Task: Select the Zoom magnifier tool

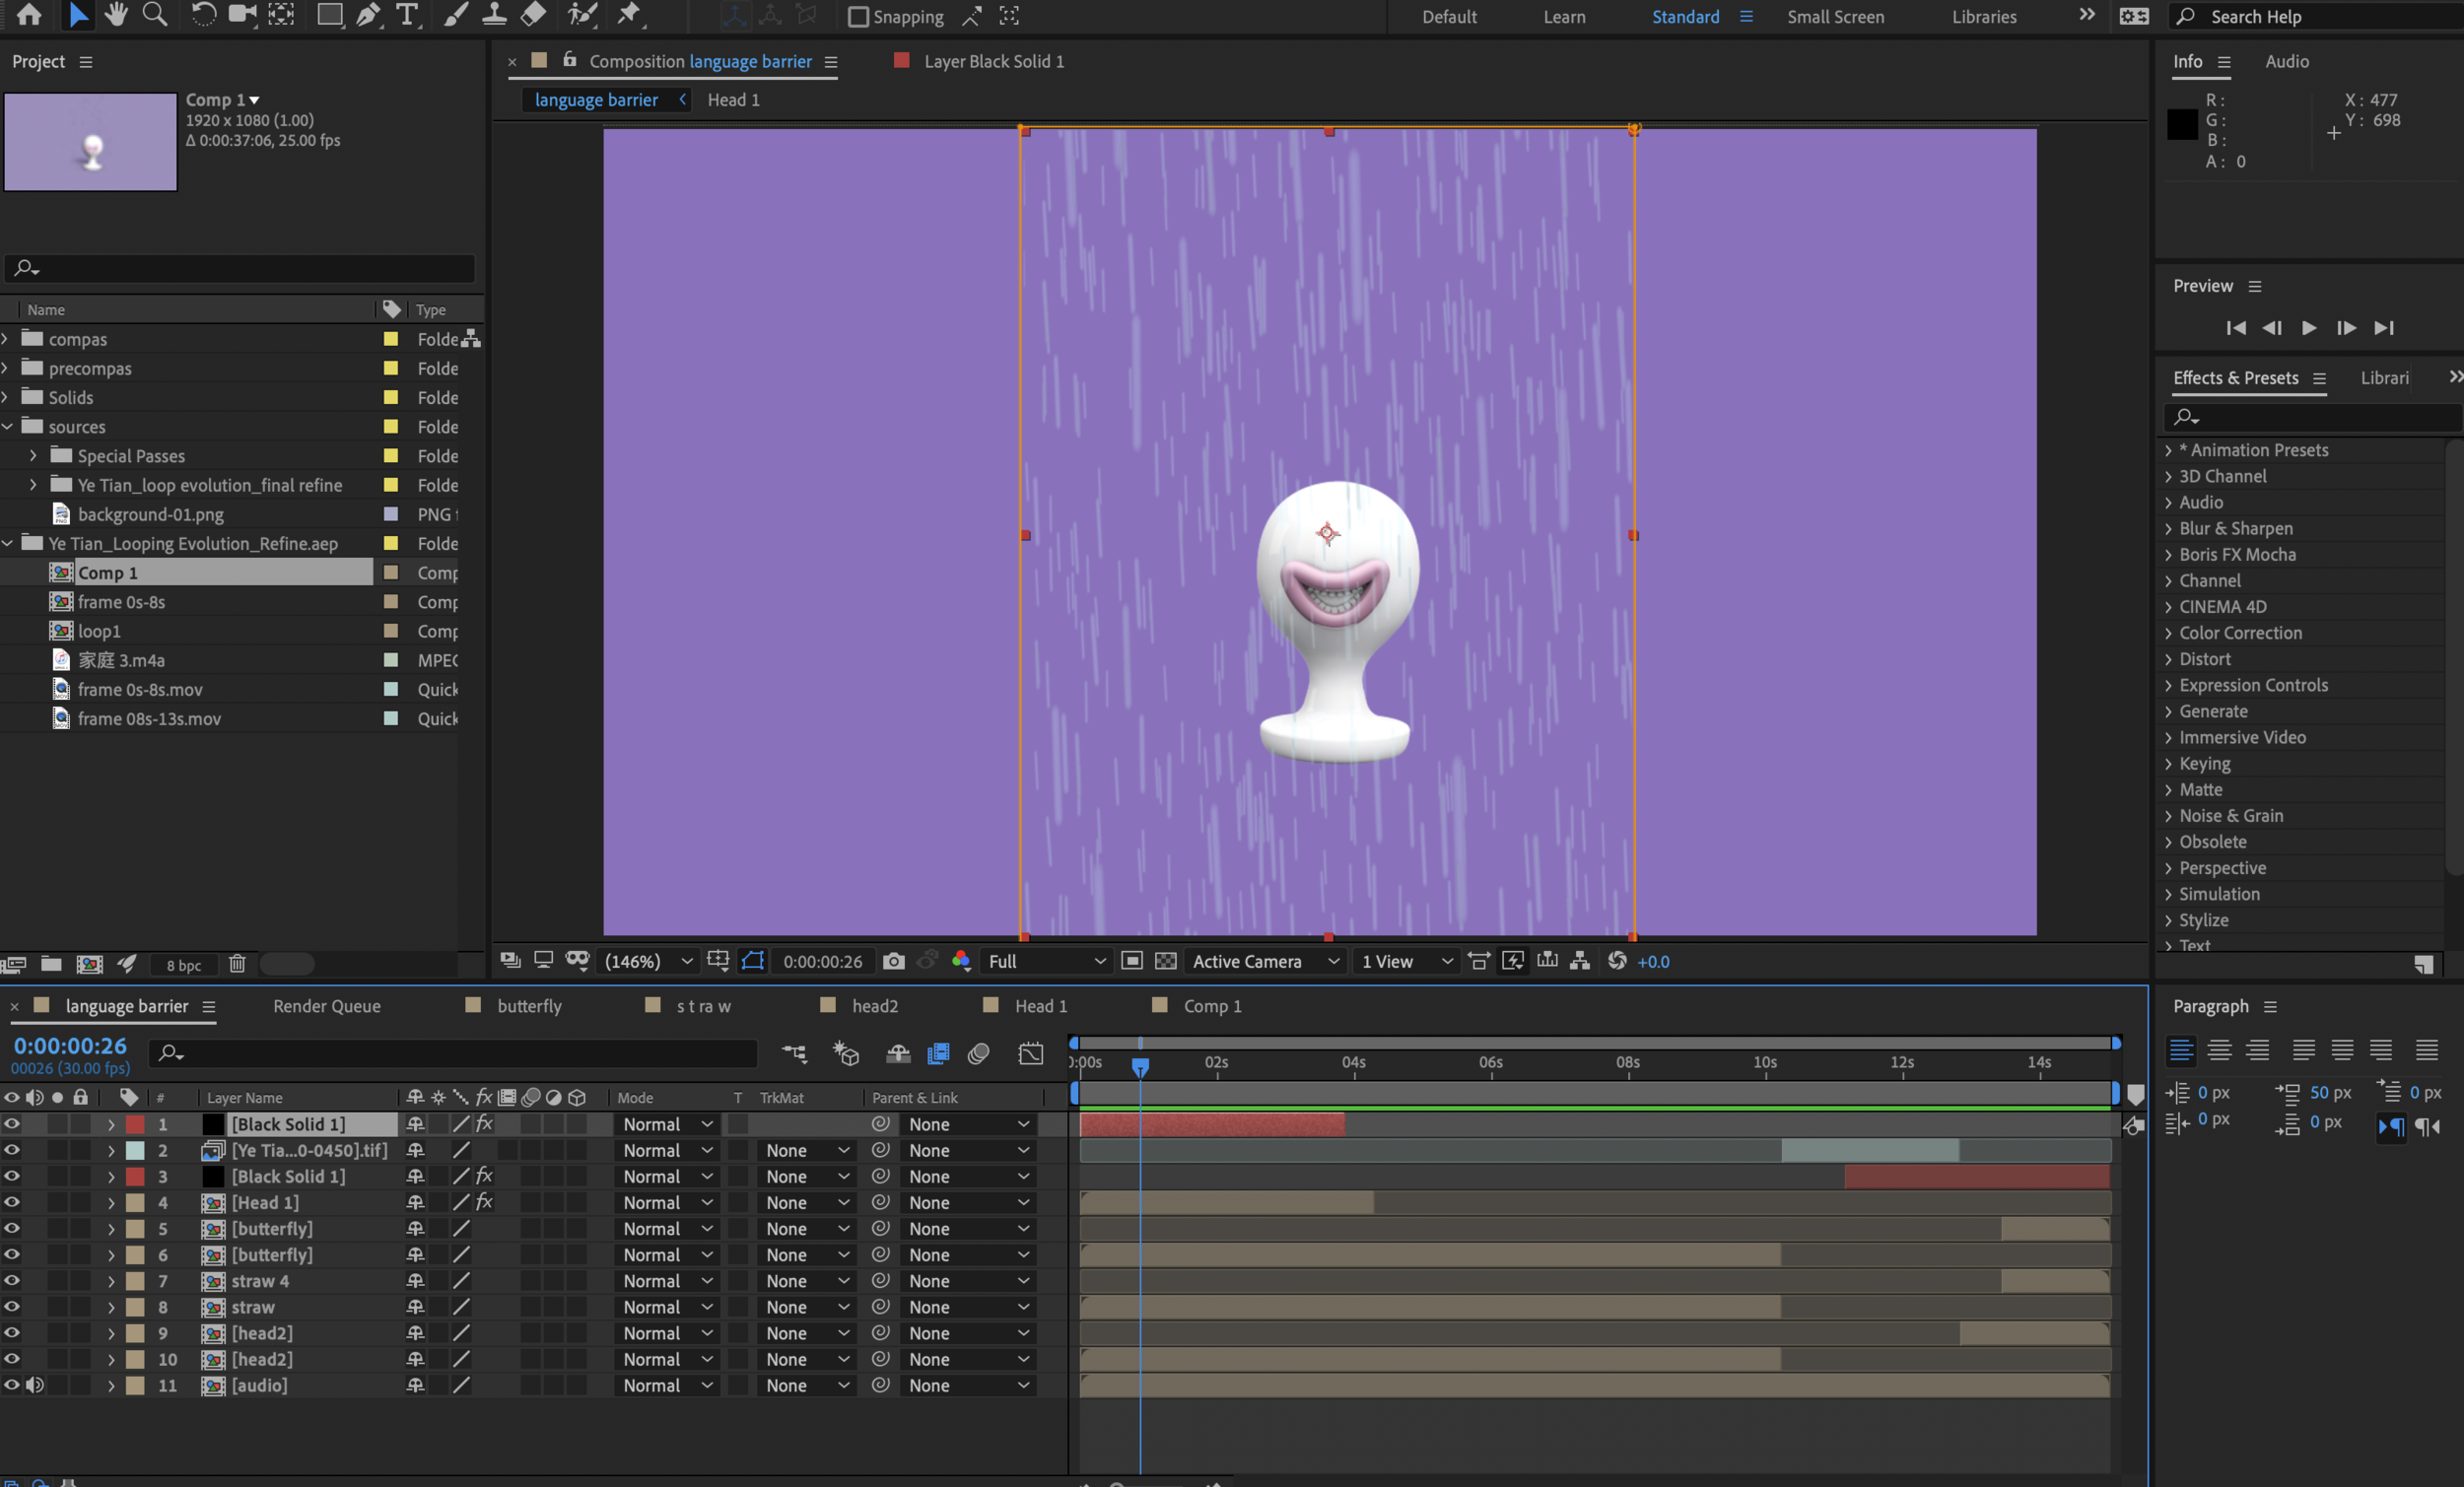Action: (x=154, y=15)
